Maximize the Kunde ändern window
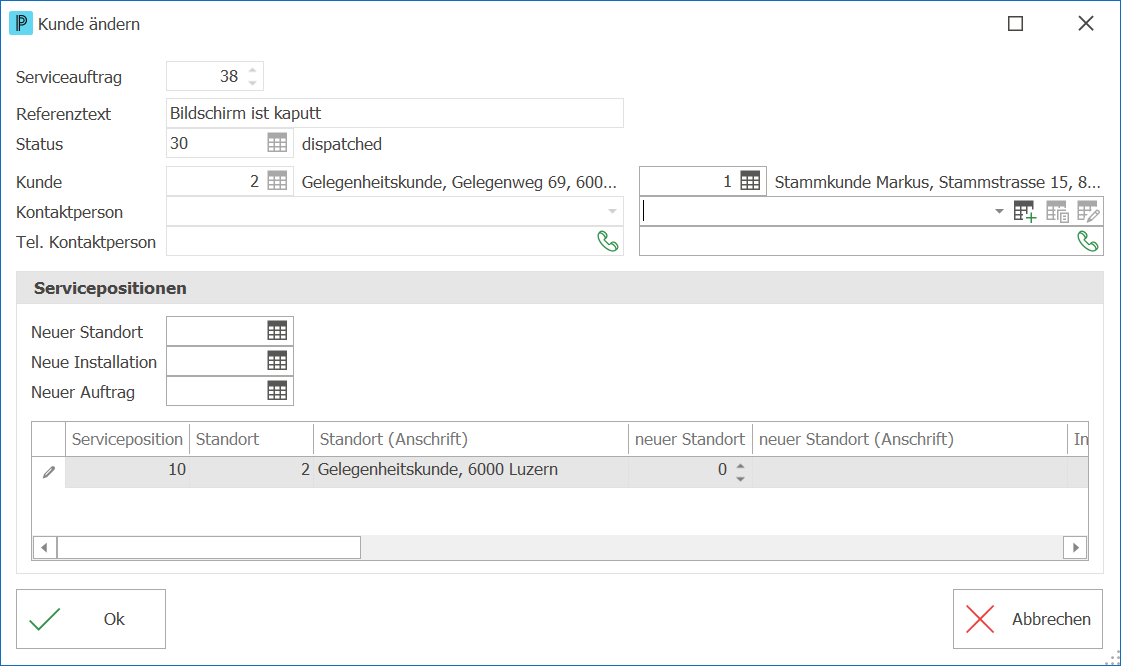 point(1015,24)
